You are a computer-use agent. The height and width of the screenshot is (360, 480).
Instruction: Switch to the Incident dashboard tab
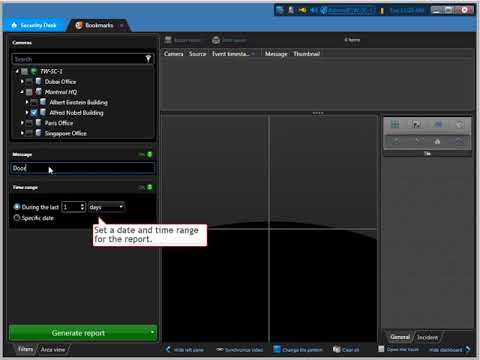coord(428,337)
